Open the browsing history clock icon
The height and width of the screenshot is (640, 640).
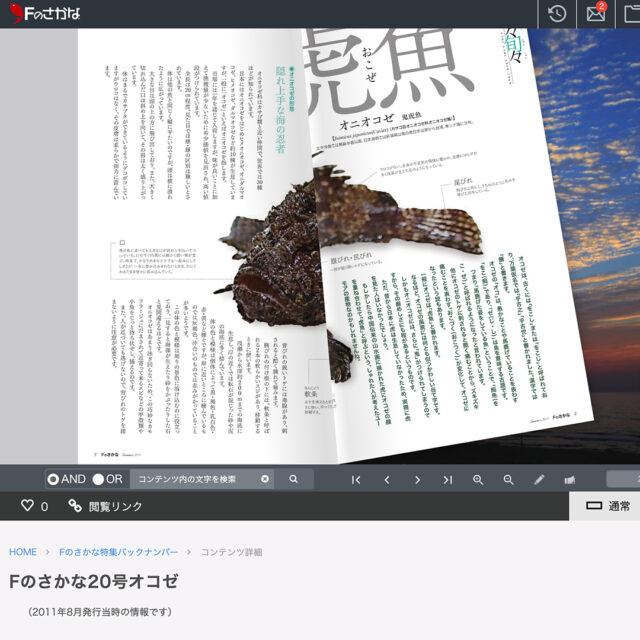click(x=557, y=14)
